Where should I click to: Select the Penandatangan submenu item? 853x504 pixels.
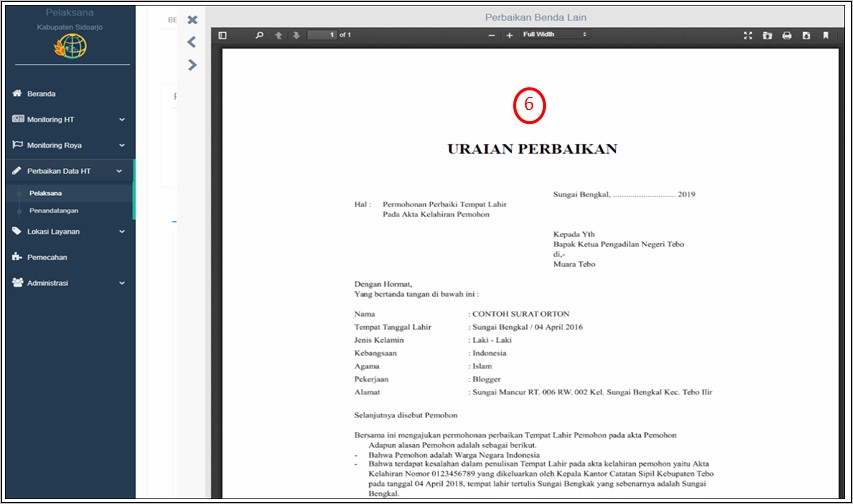coord(54,211)
